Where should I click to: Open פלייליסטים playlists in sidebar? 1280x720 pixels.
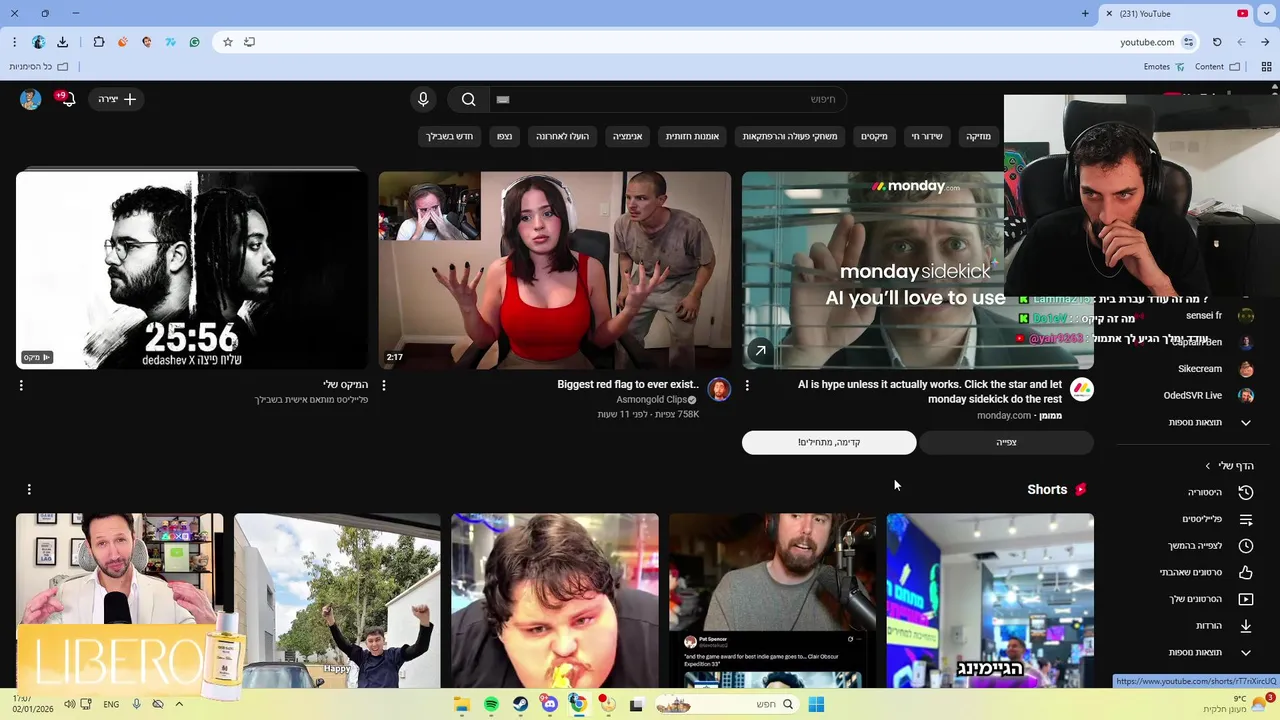pos(1217,519)
